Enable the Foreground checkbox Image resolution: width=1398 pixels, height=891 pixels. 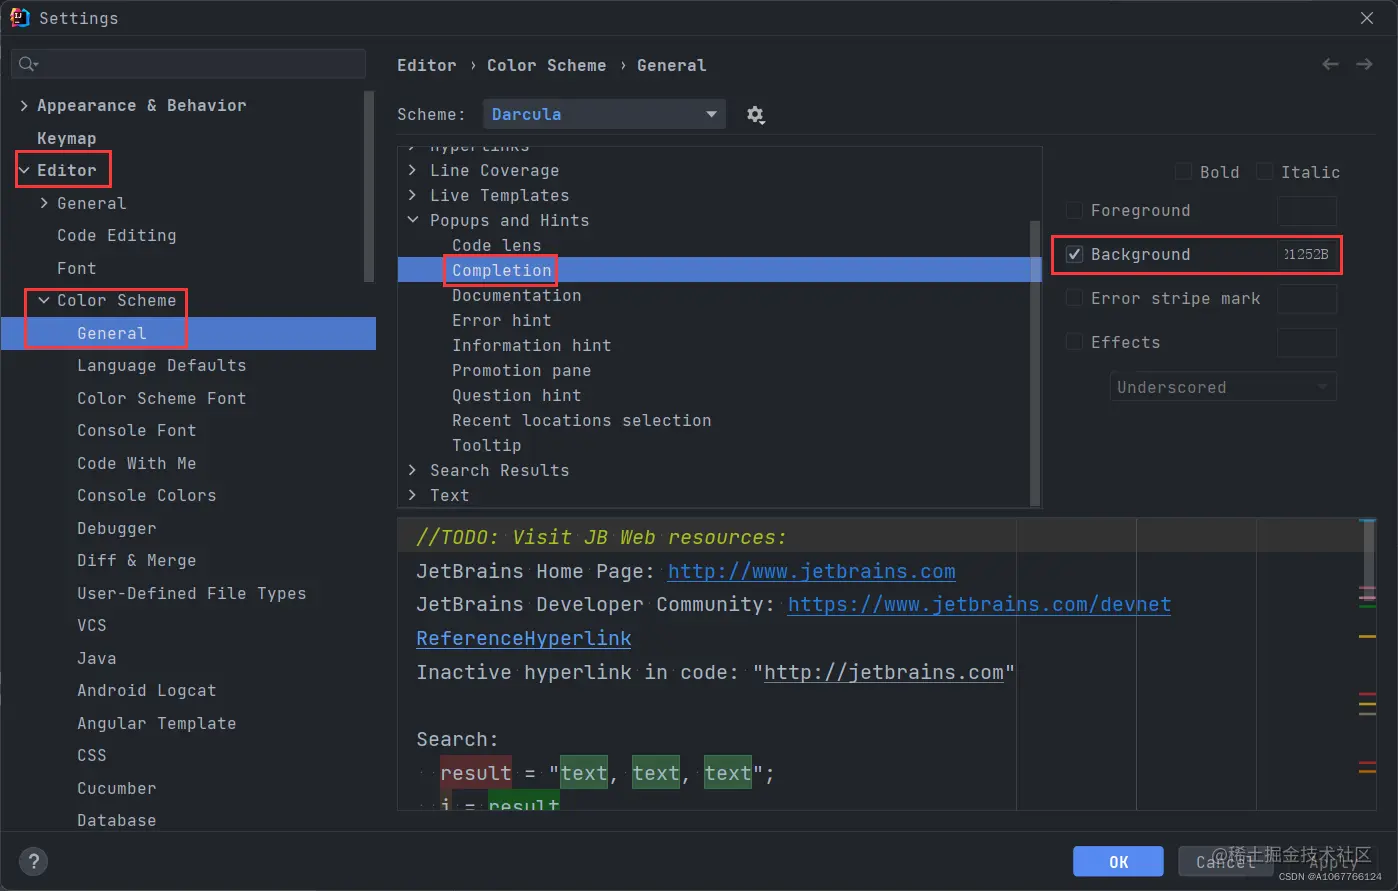coord(1074,210)
